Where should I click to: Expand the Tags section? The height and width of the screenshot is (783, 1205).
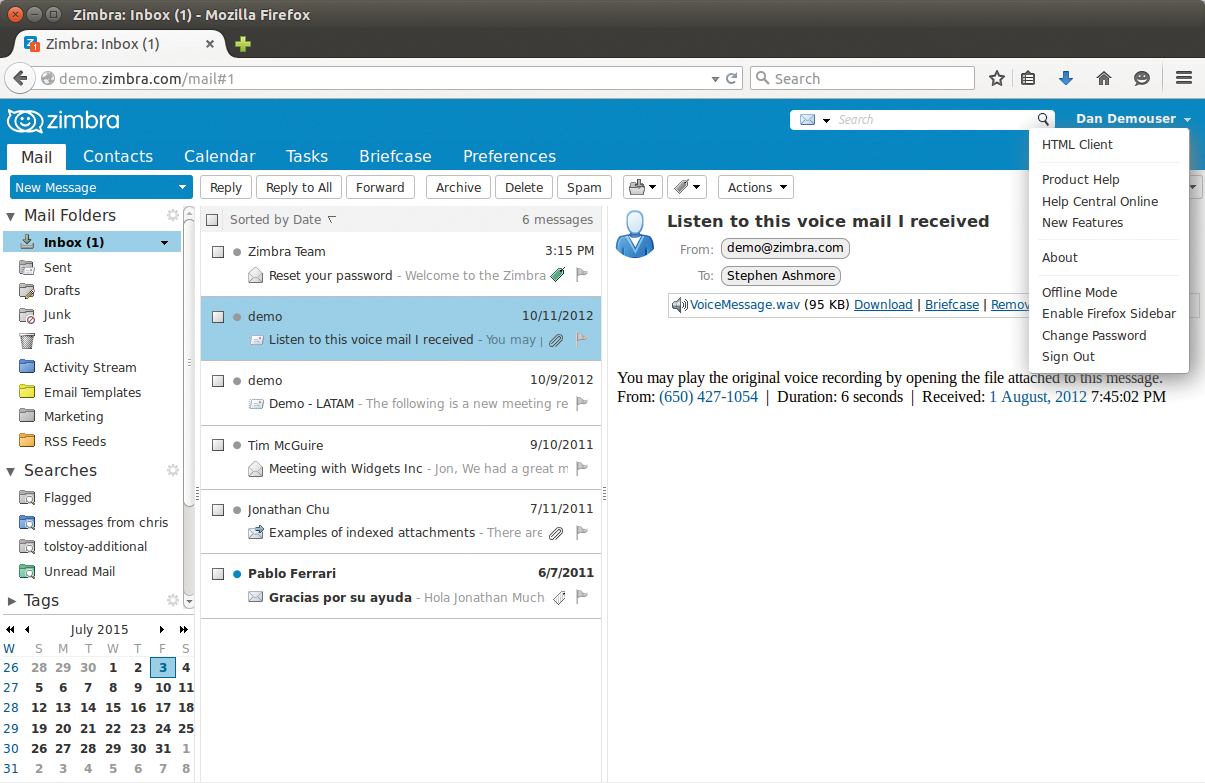[12, 601]
